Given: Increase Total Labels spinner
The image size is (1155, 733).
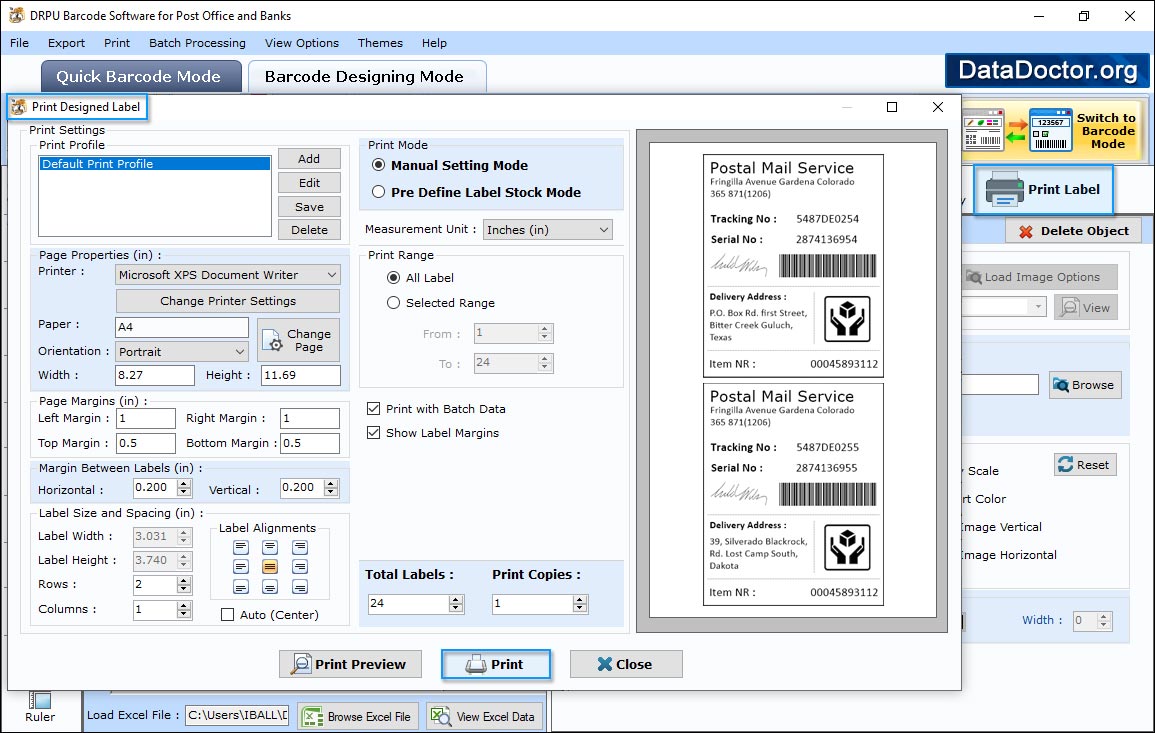Looking at the screenshot, I should (456, 599).
